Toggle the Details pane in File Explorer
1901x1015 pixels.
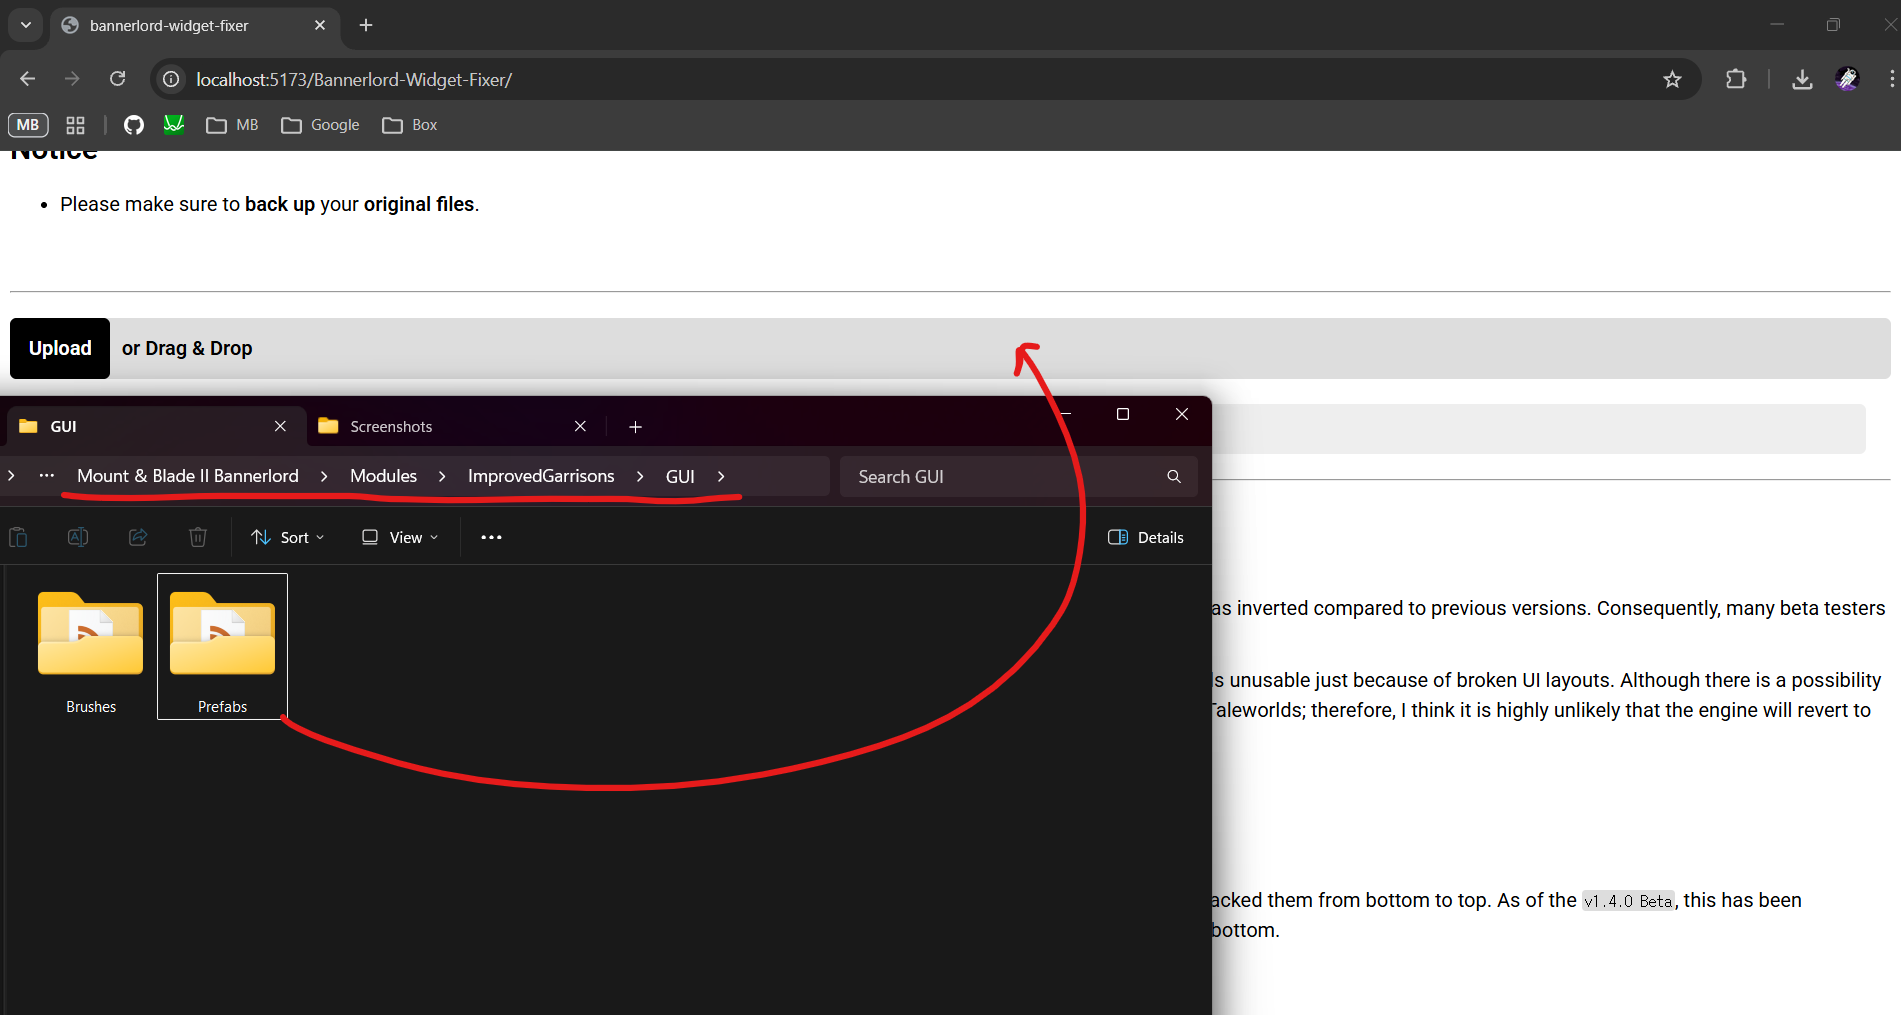coord(1146,537)
